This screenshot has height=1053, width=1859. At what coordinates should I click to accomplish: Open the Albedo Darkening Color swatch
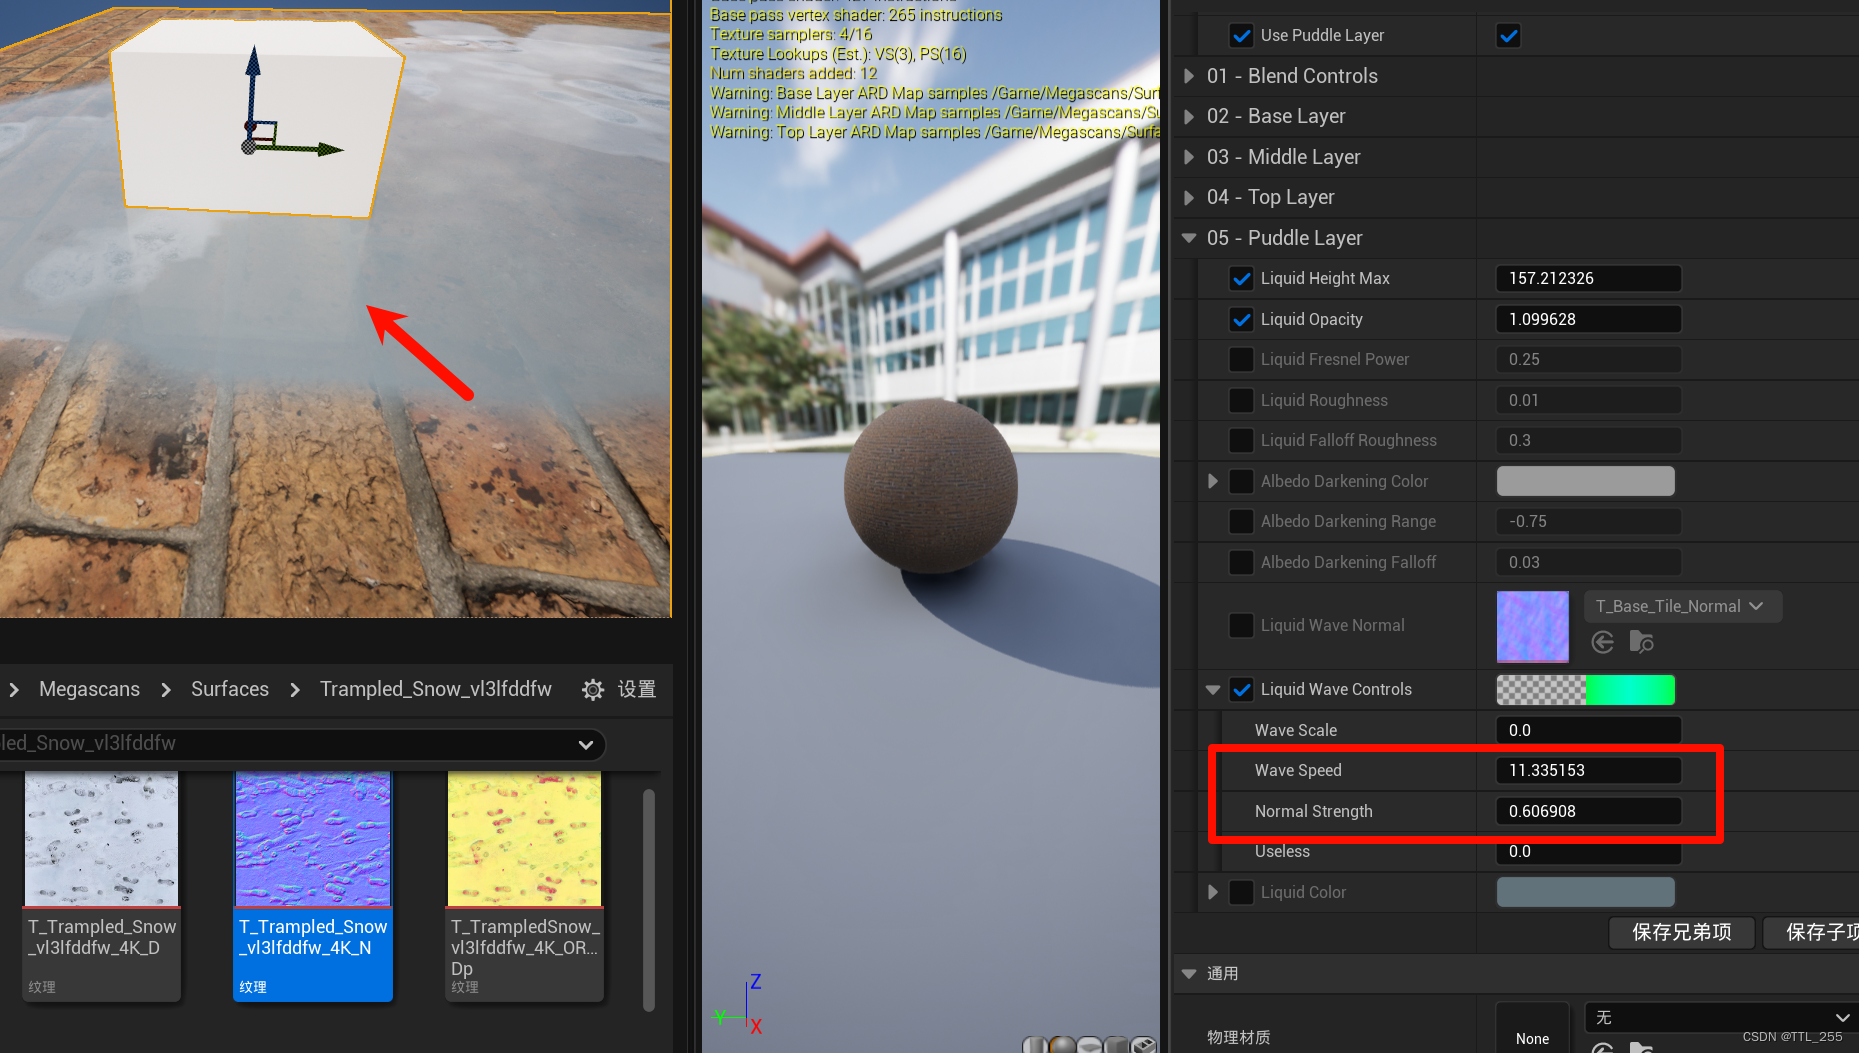(x=1585, y=481)
